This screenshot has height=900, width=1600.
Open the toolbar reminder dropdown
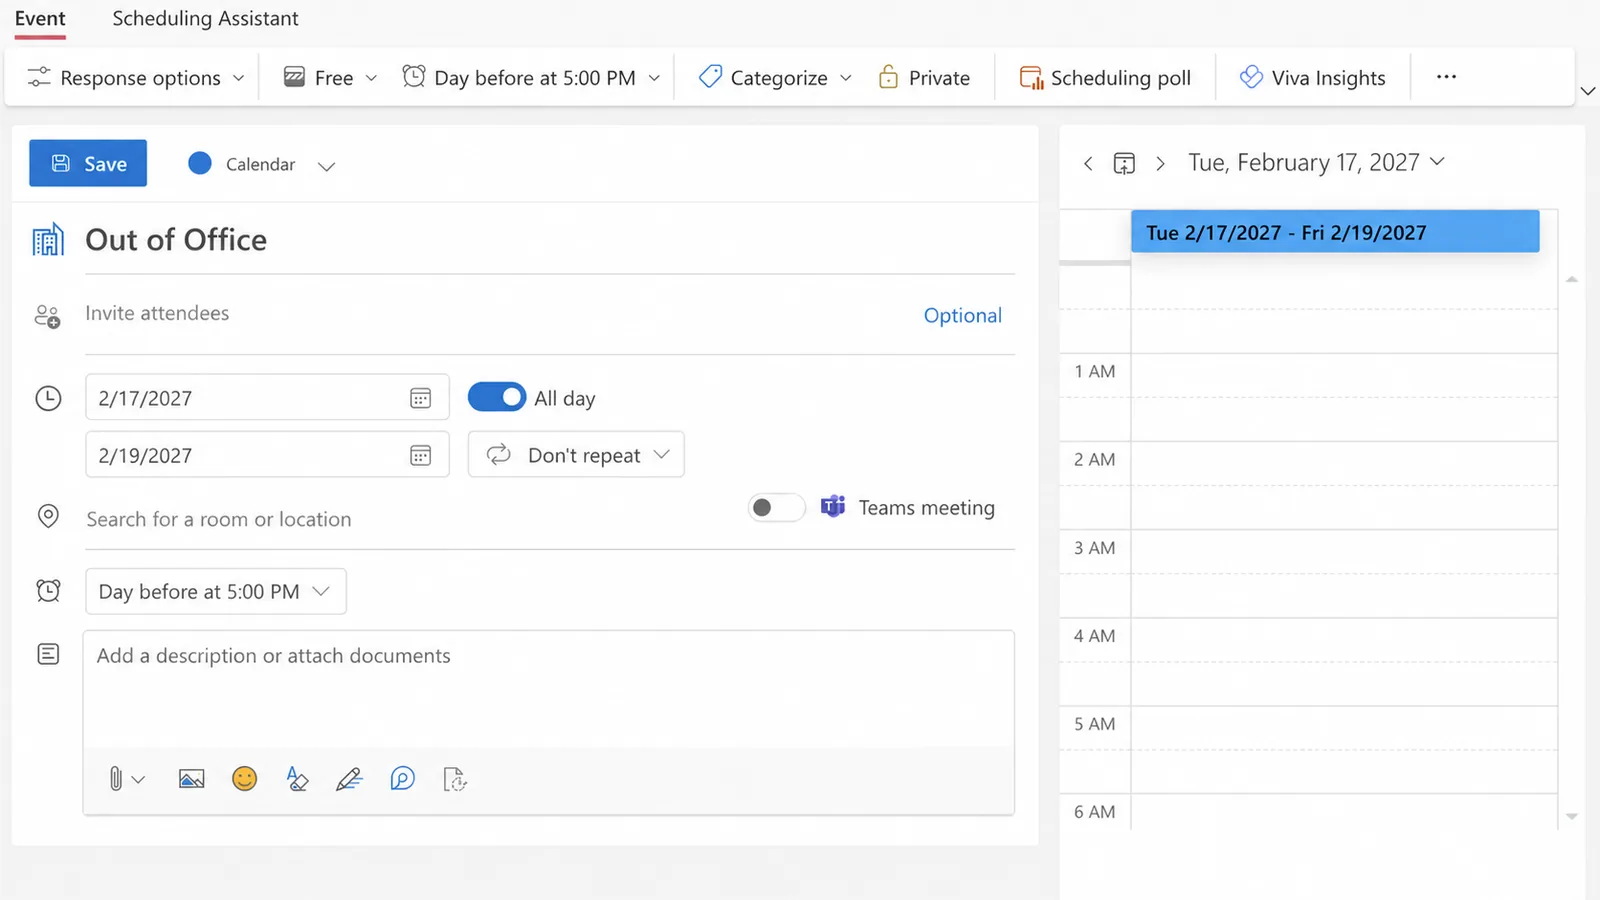531,78
